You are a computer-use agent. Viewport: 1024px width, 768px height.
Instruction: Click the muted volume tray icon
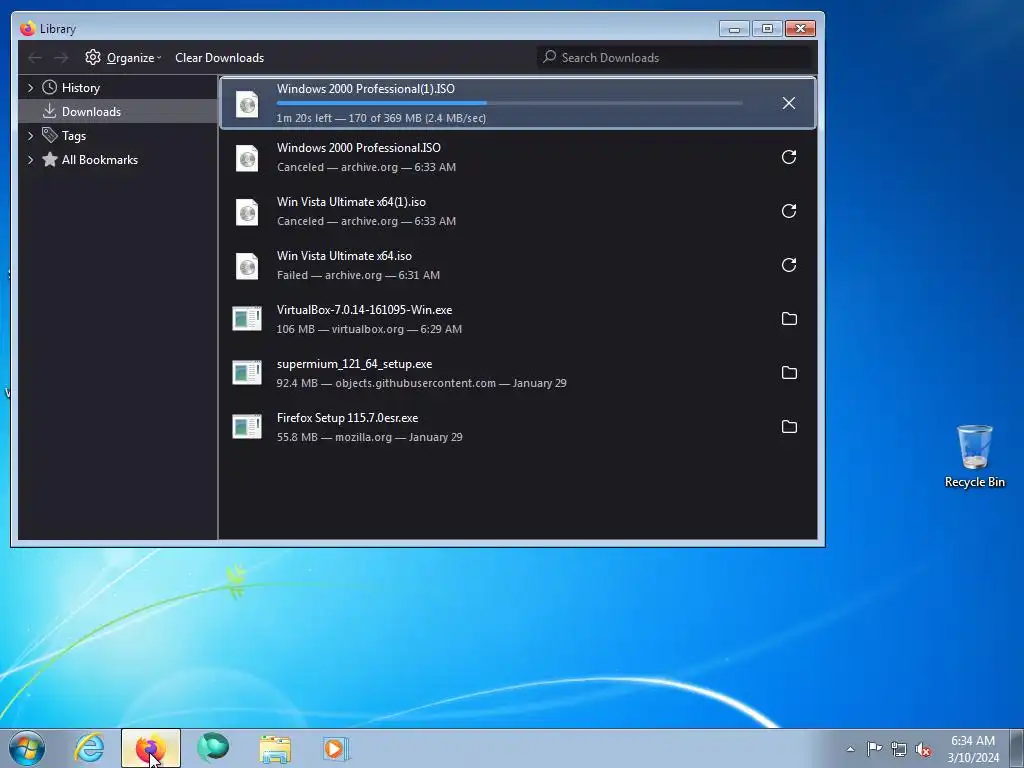[923, 749]
